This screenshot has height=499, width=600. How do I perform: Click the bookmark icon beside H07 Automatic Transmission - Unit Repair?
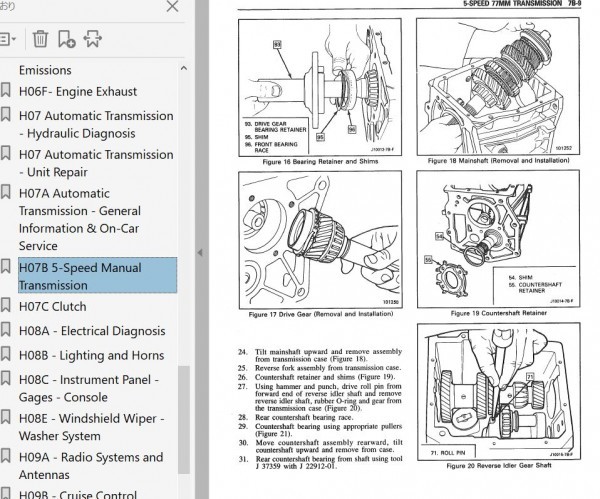click(5, 154)
